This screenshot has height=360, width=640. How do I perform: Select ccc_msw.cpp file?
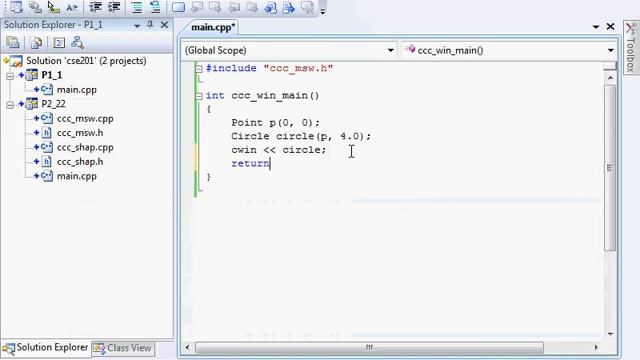[85, 119]
